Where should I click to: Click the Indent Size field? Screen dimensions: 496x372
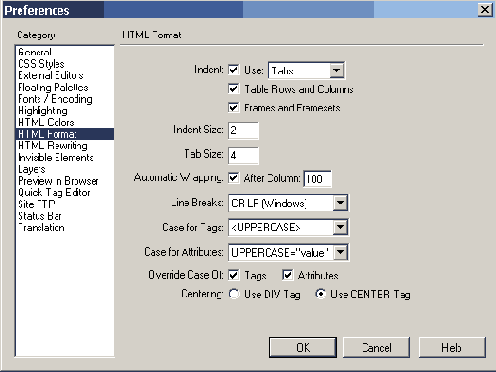coord(243,130)
